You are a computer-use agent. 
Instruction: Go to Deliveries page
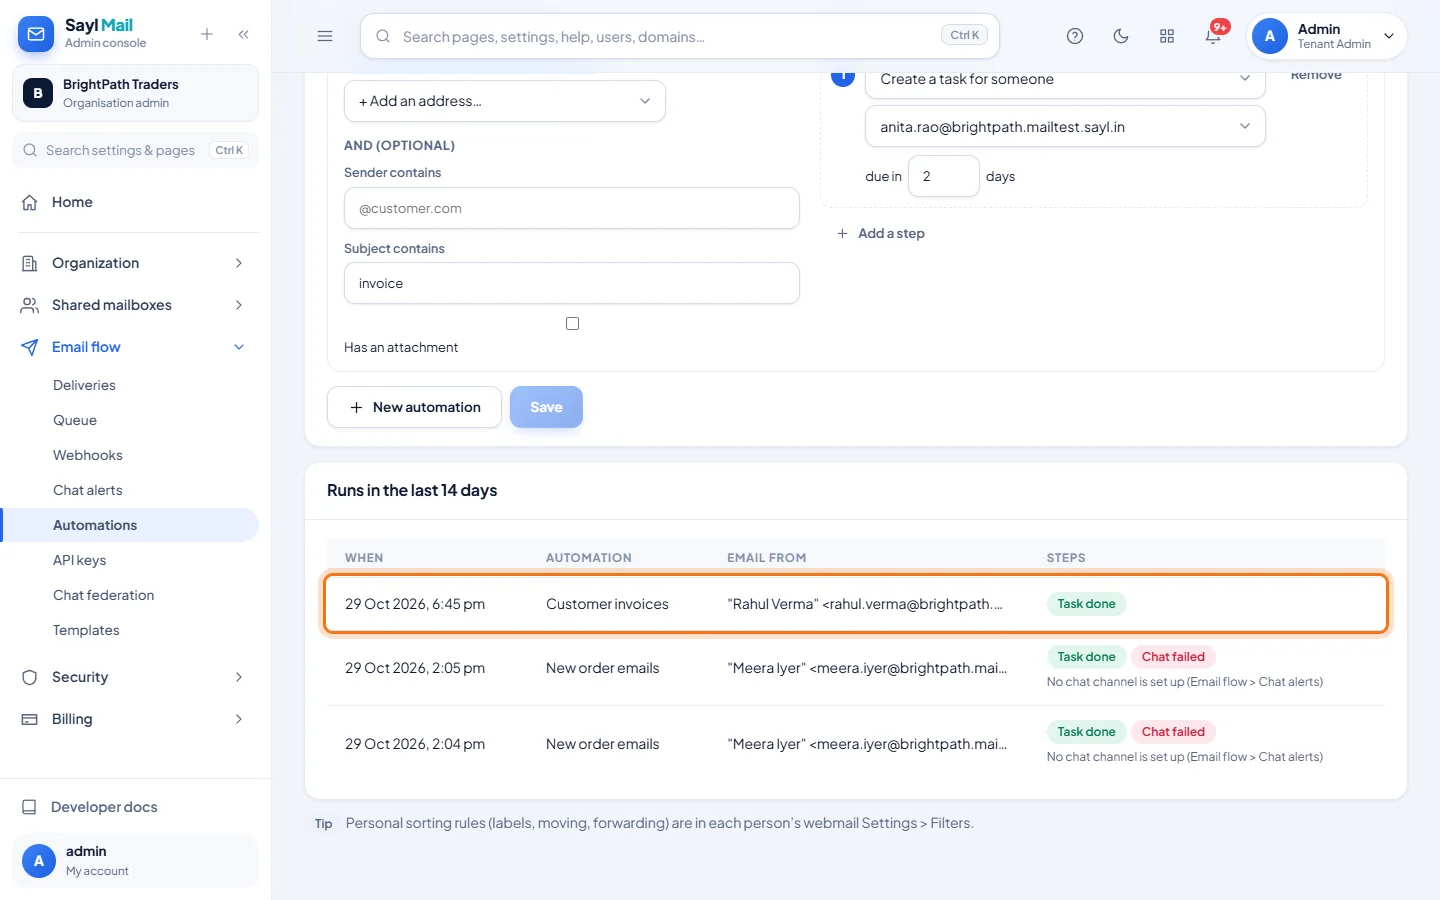(84, 385)
